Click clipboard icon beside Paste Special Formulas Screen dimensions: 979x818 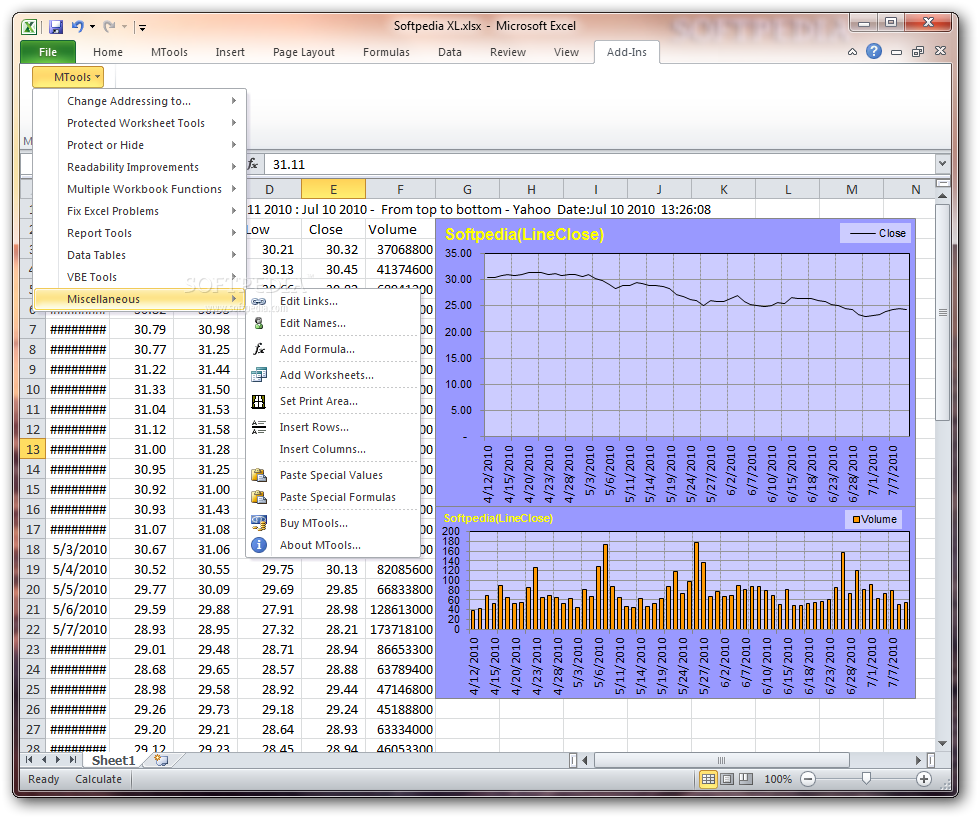pyautogui.click(x=258, y=498)
